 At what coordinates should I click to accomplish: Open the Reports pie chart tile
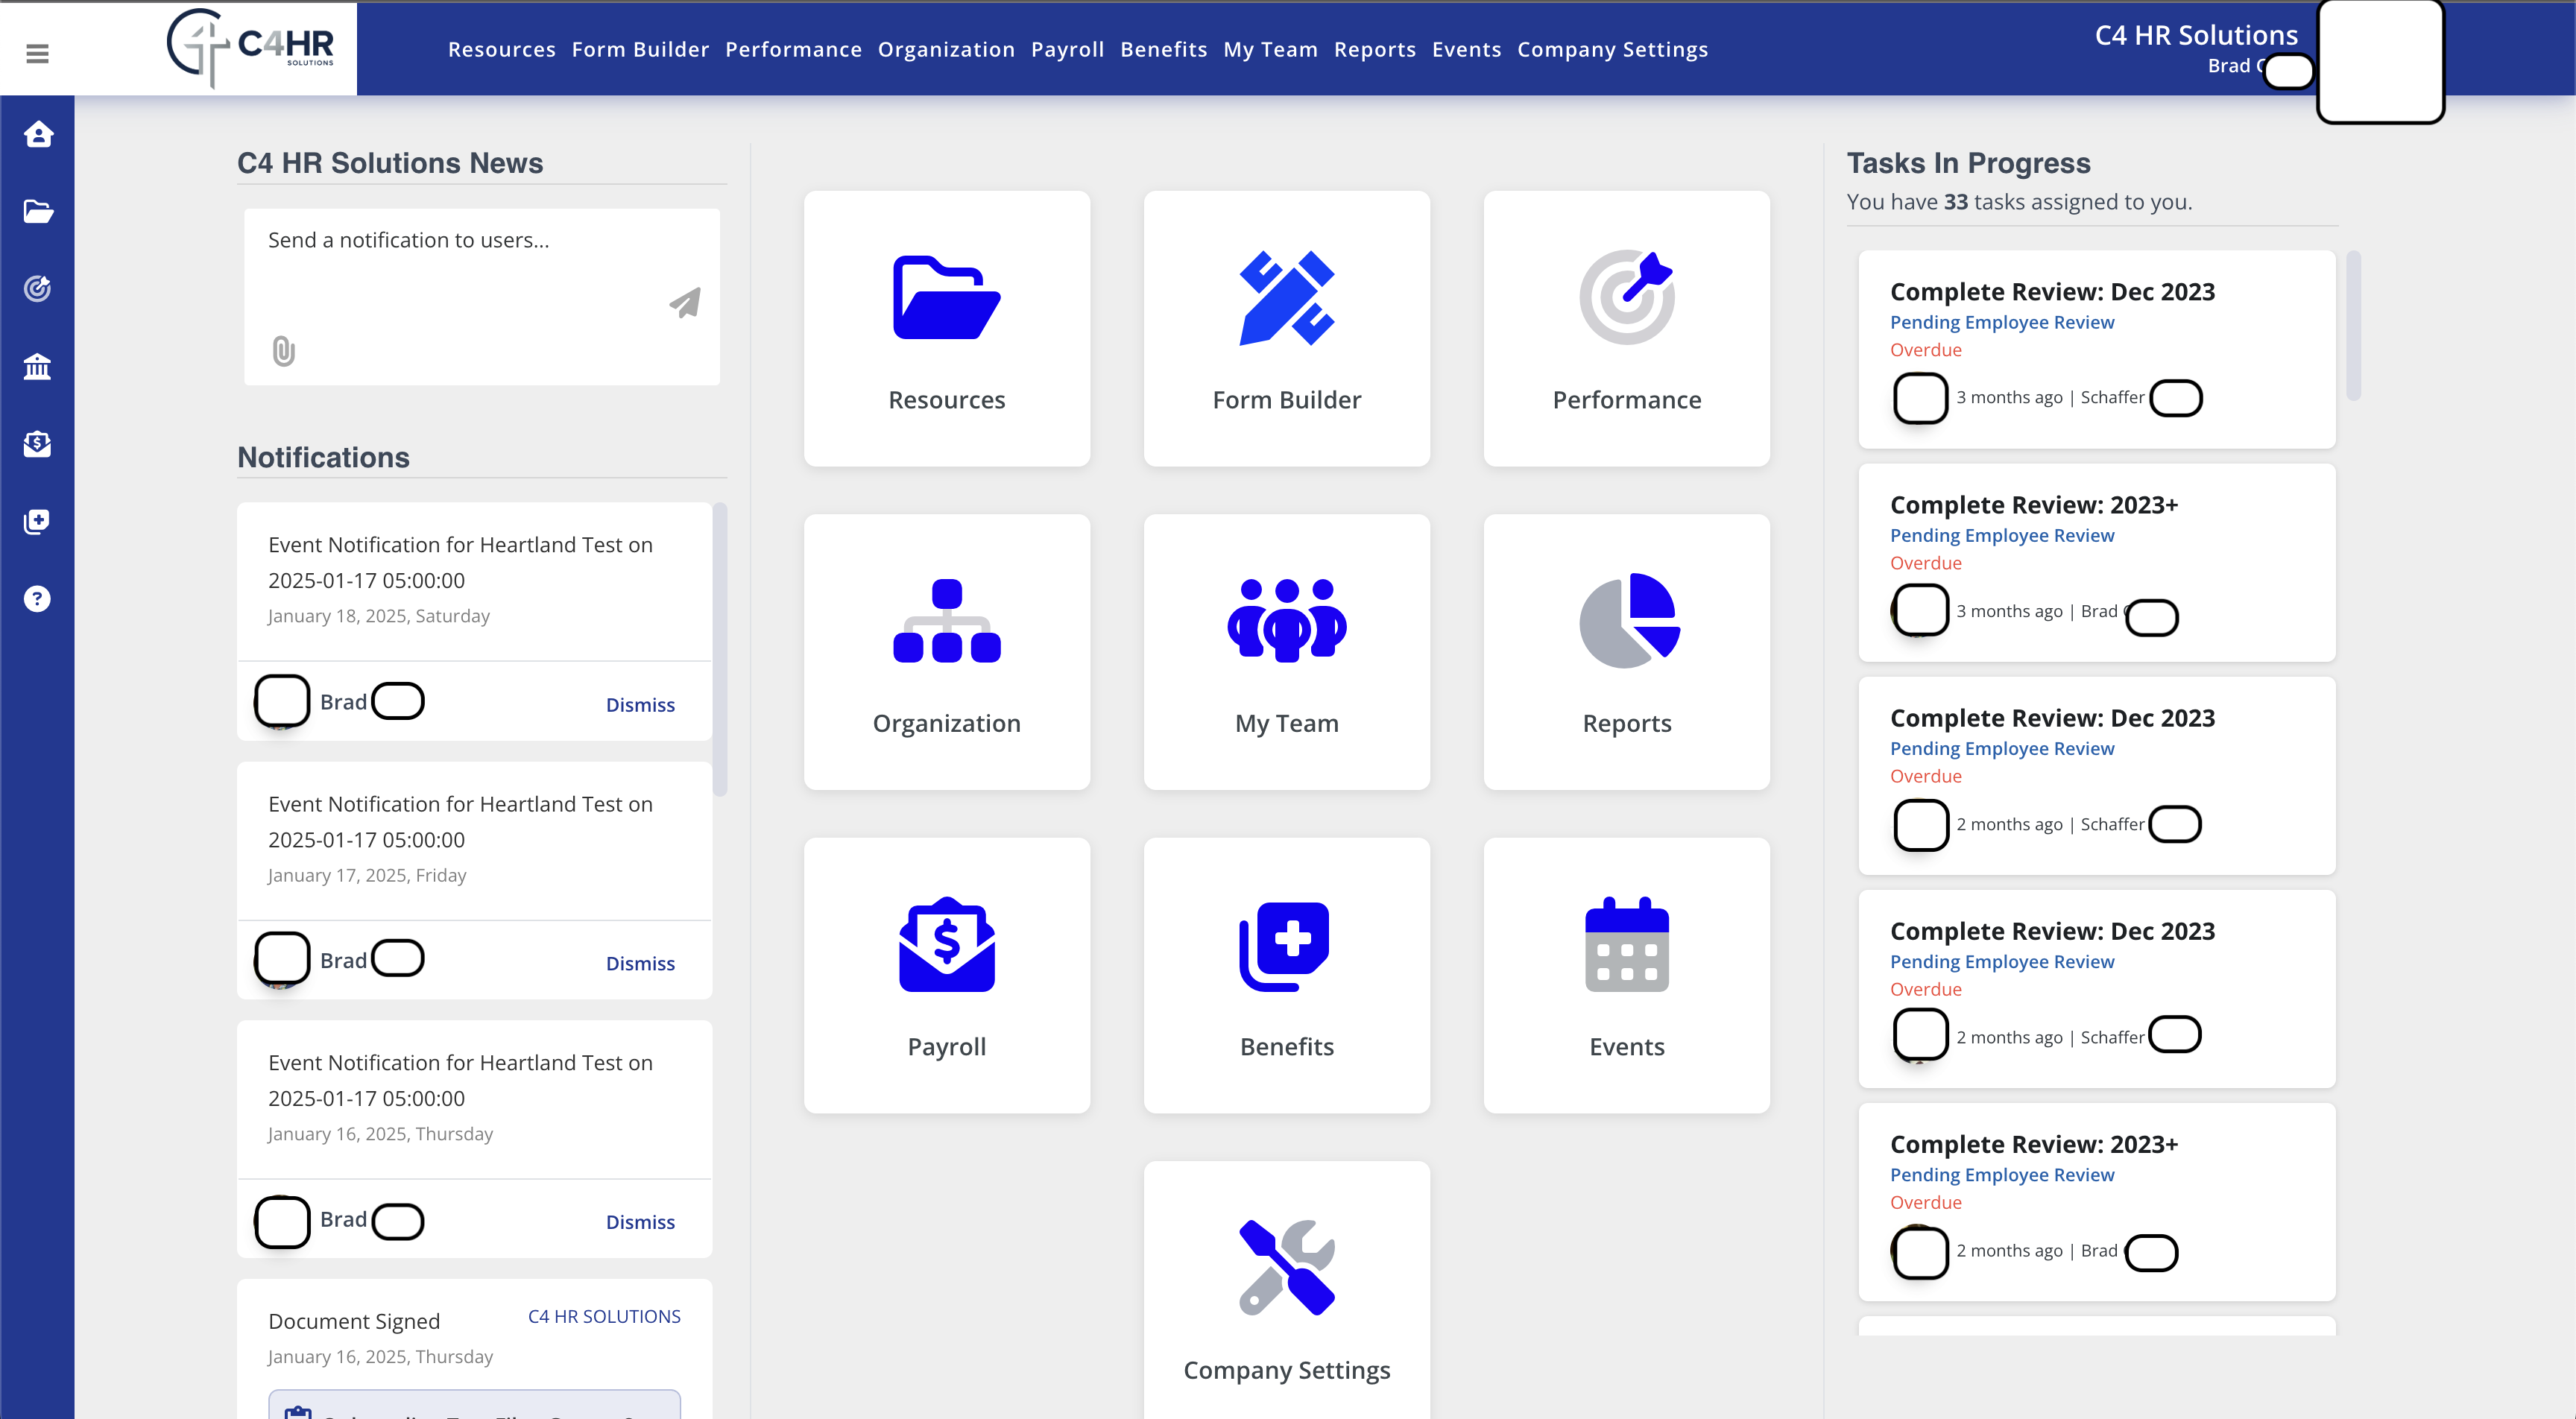point(1626,651)
